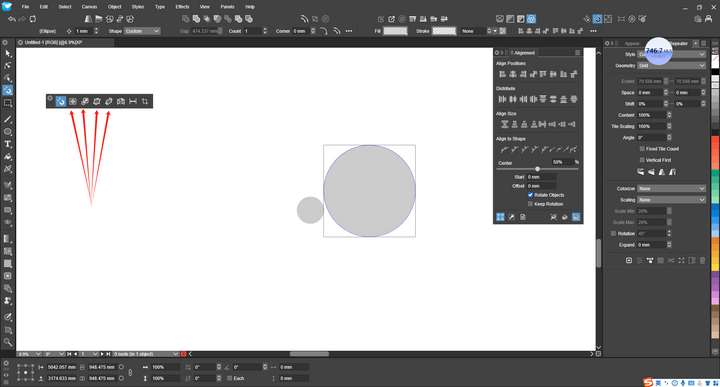Toggle the Each checkbox in bottom bar
Image resolution: width=720 pixels, height=387 pixels.
230,378
